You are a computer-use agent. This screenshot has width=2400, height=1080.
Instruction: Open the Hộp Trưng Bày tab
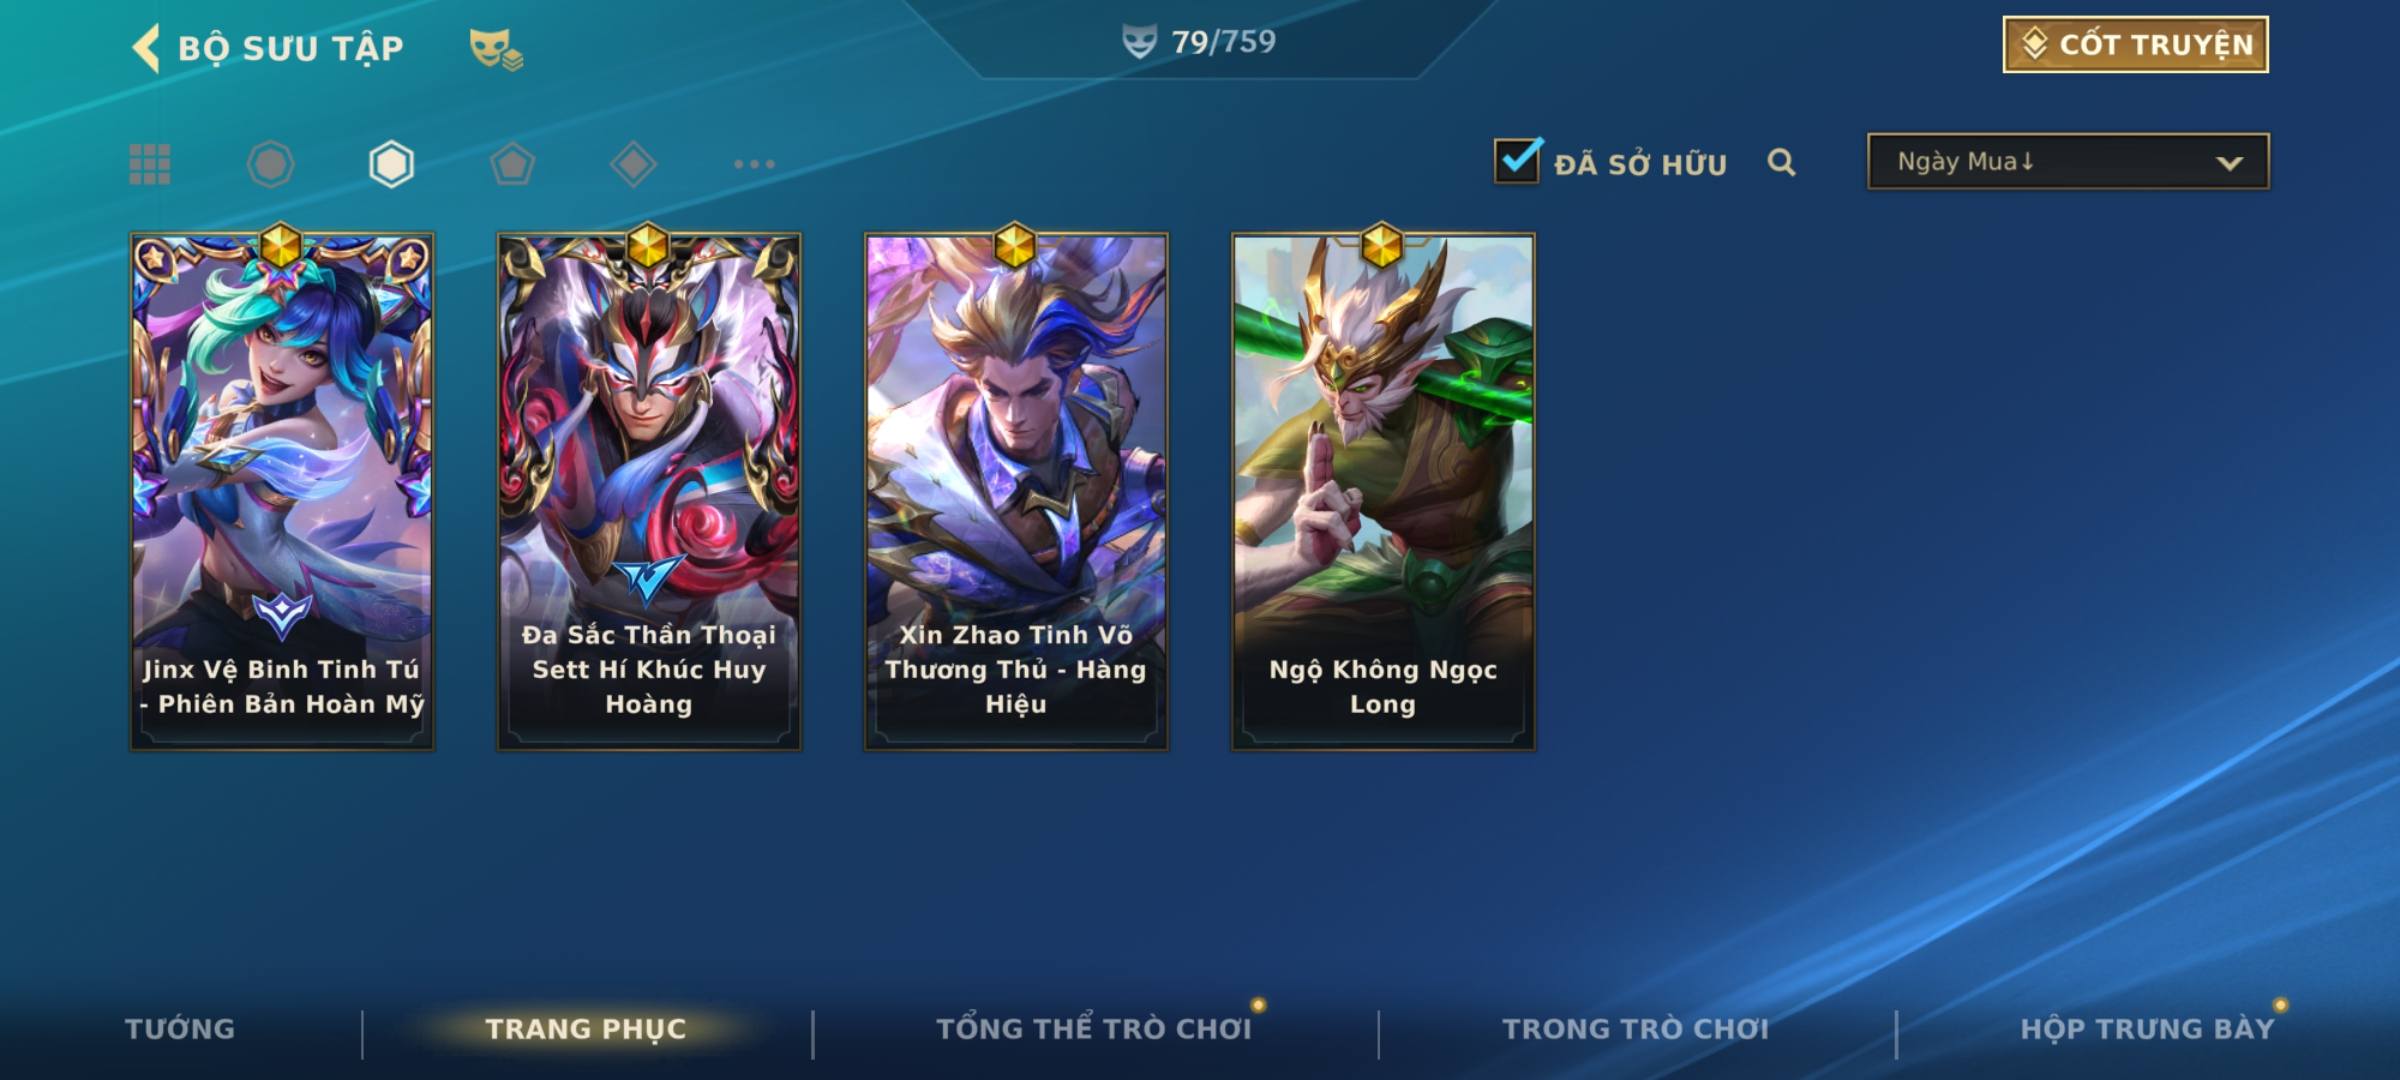[2147, 1029]
